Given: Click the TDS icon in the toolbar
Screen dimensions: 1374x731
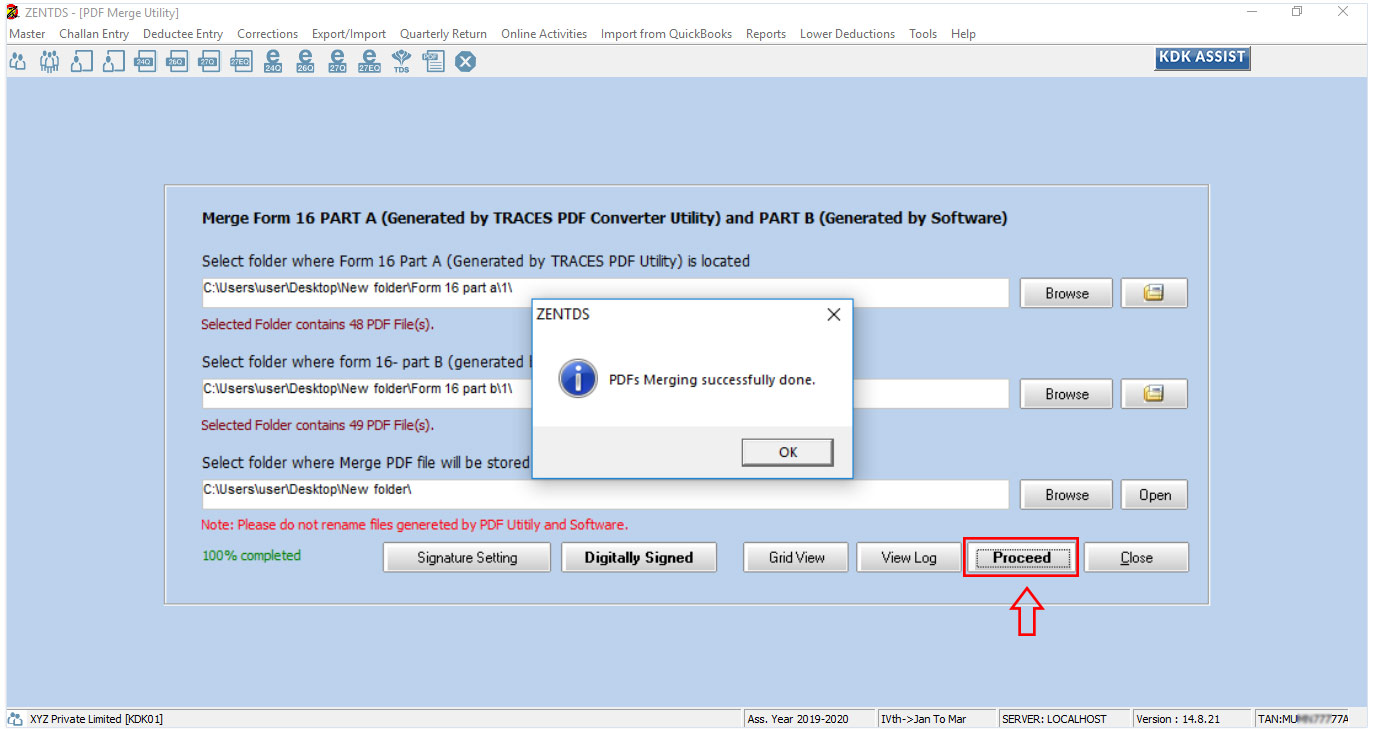Looking at the screenshot, I should (401, 62).
